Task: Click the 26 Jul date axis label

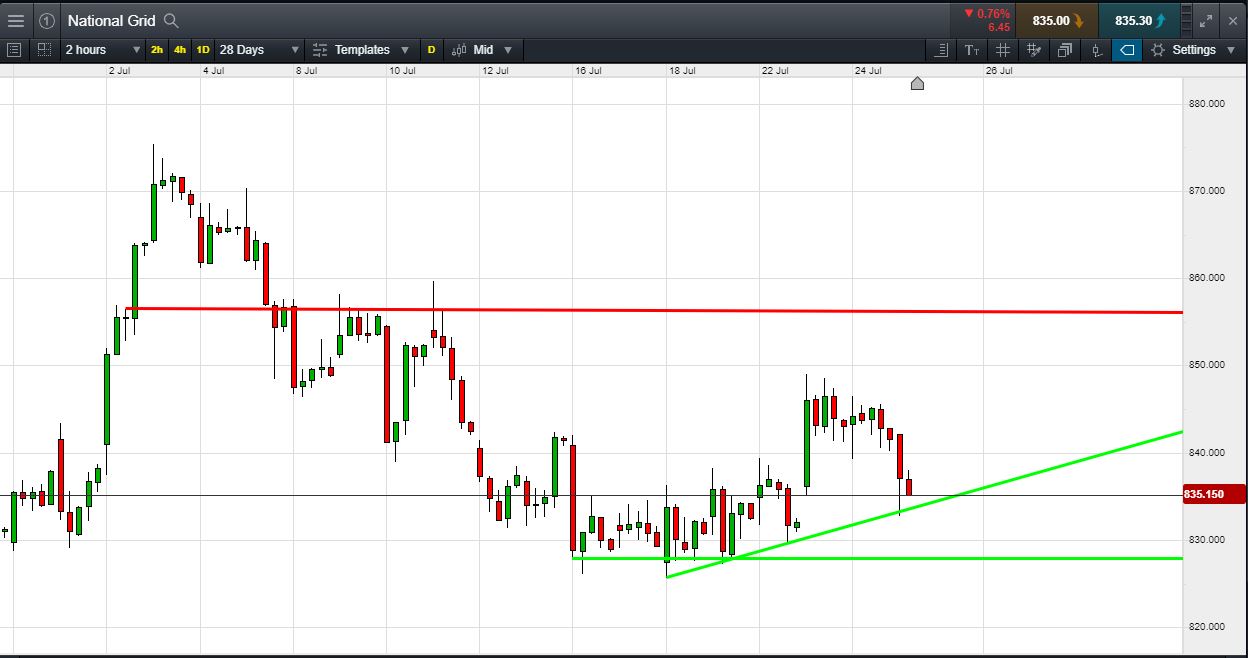Action: point(999,71)
